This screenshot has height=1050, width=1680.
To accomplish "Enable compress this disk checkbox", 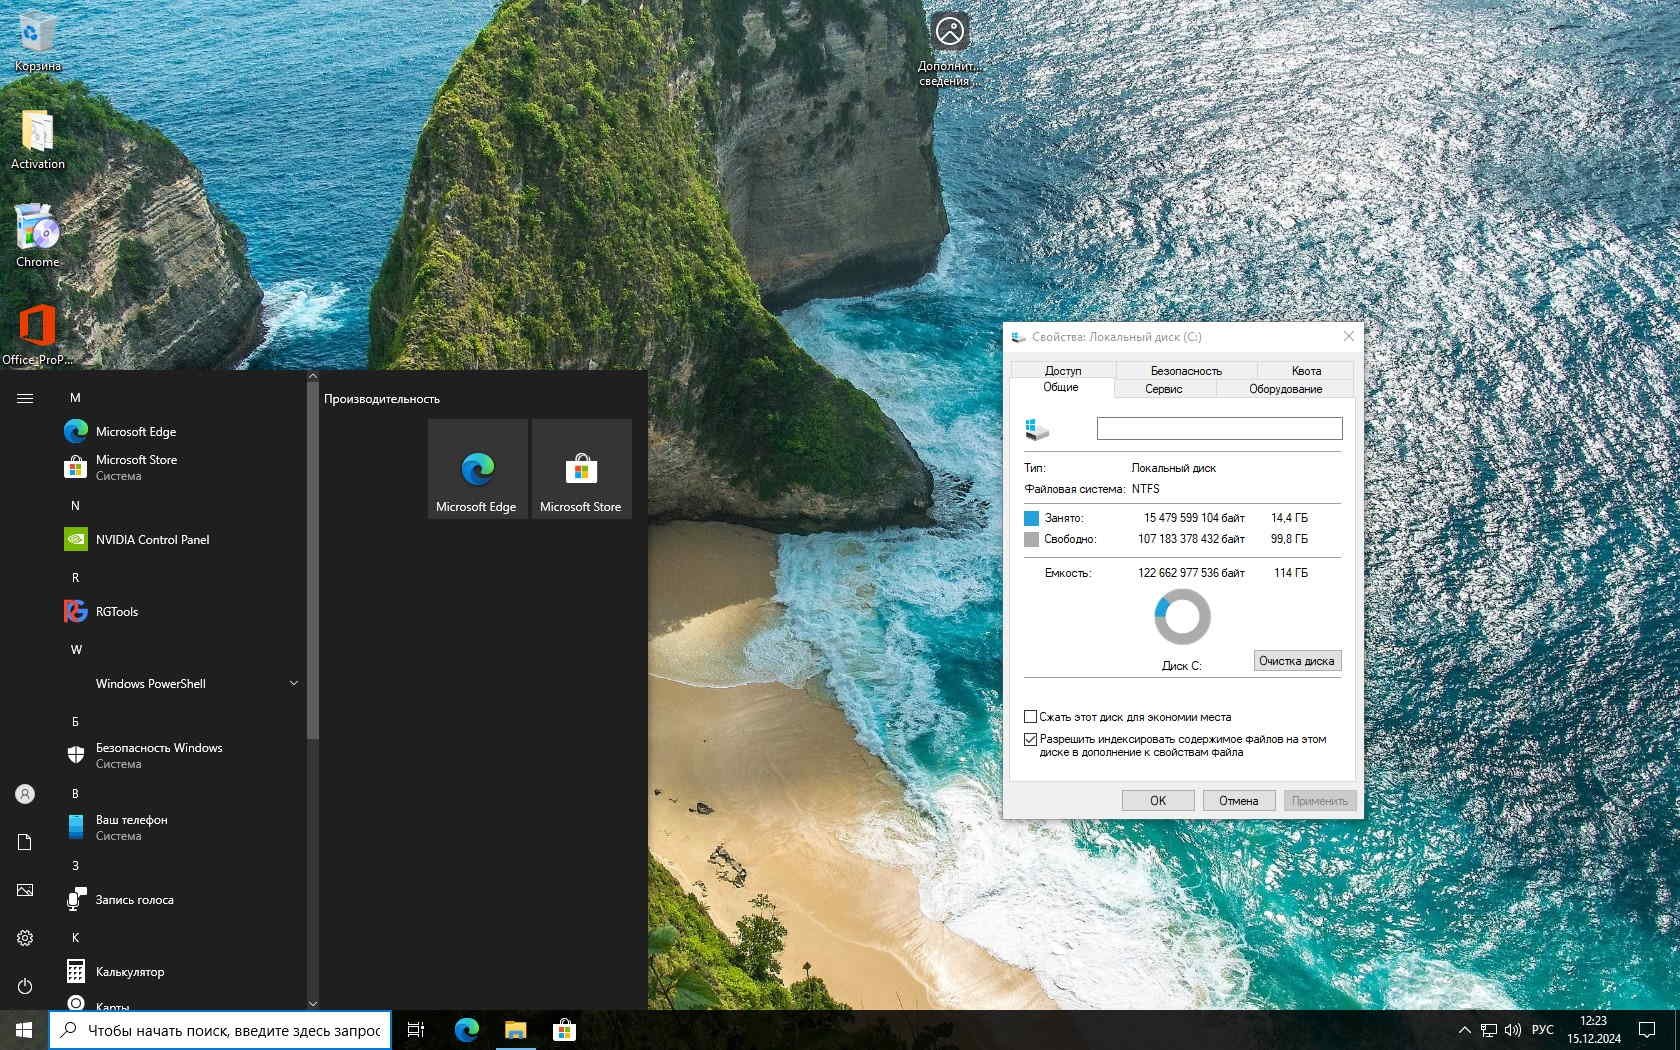I will 1031,717.
